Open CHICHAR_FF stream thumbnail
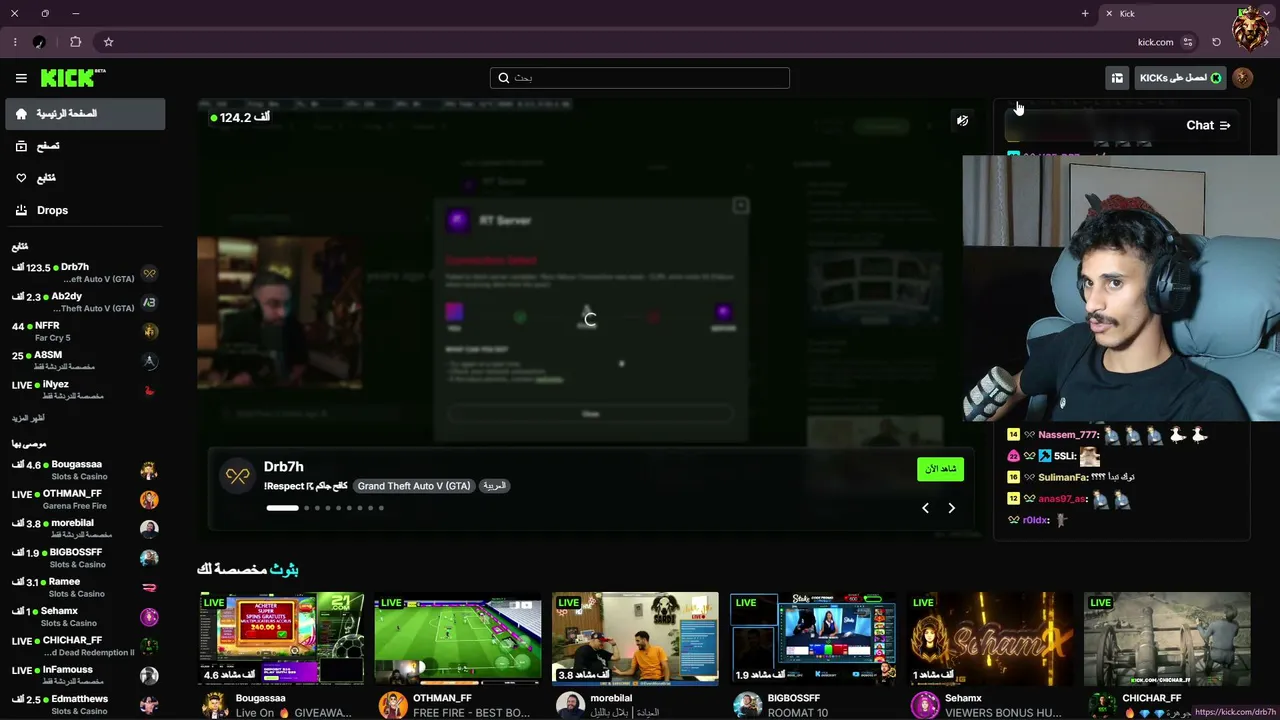 coord(1167,638)
